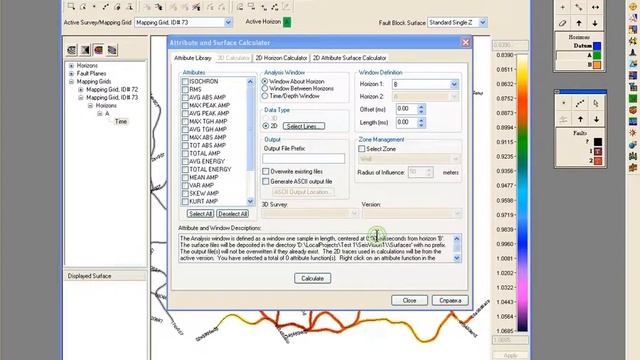Click the up arrow in Horizons palette

(x=578, y=23)
